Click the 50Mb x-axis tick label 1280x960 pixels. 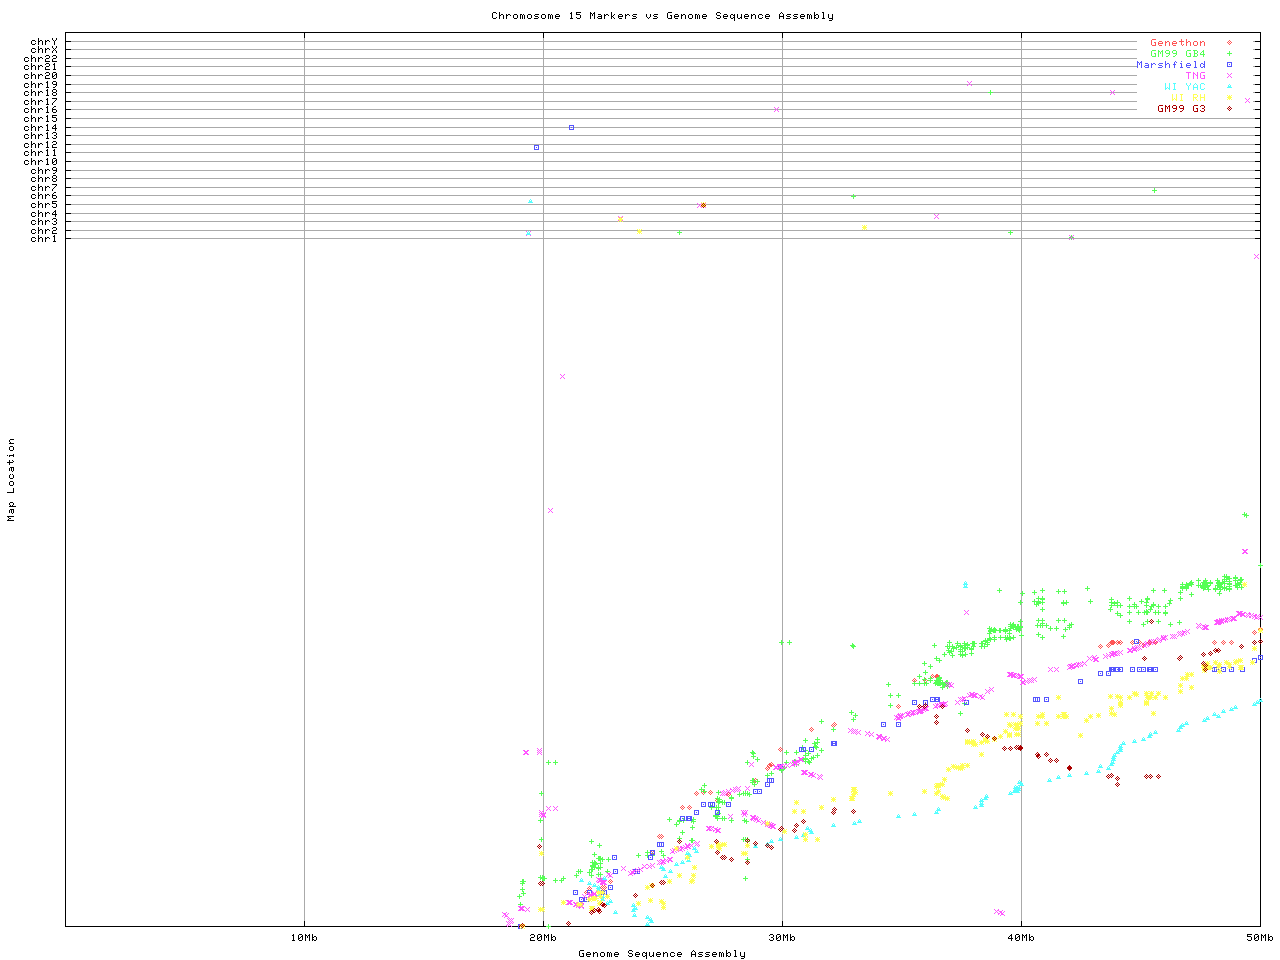1259,938
